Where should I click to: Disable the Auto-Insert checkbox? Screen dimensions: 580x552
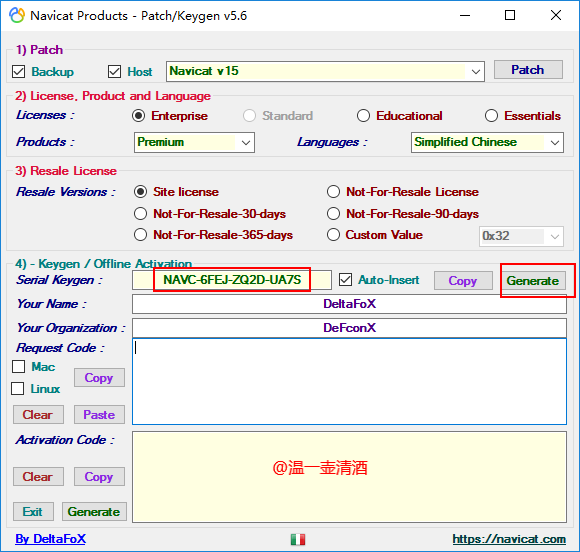345,280
